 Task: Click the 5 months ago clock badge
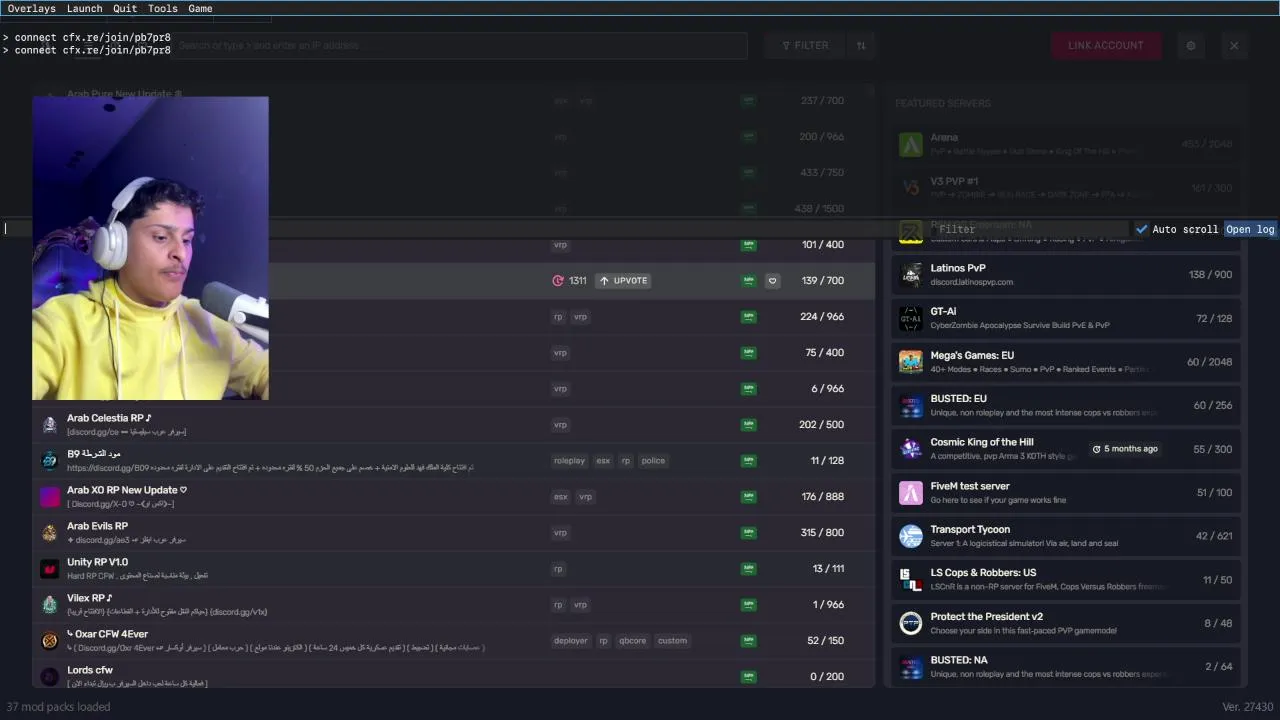(1125, 449)
